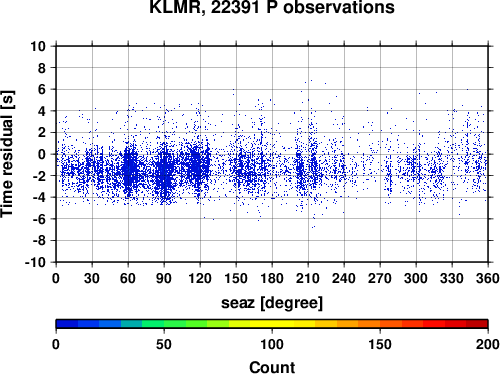Click the colorbar tick label 200

click(x=488, y=344)
